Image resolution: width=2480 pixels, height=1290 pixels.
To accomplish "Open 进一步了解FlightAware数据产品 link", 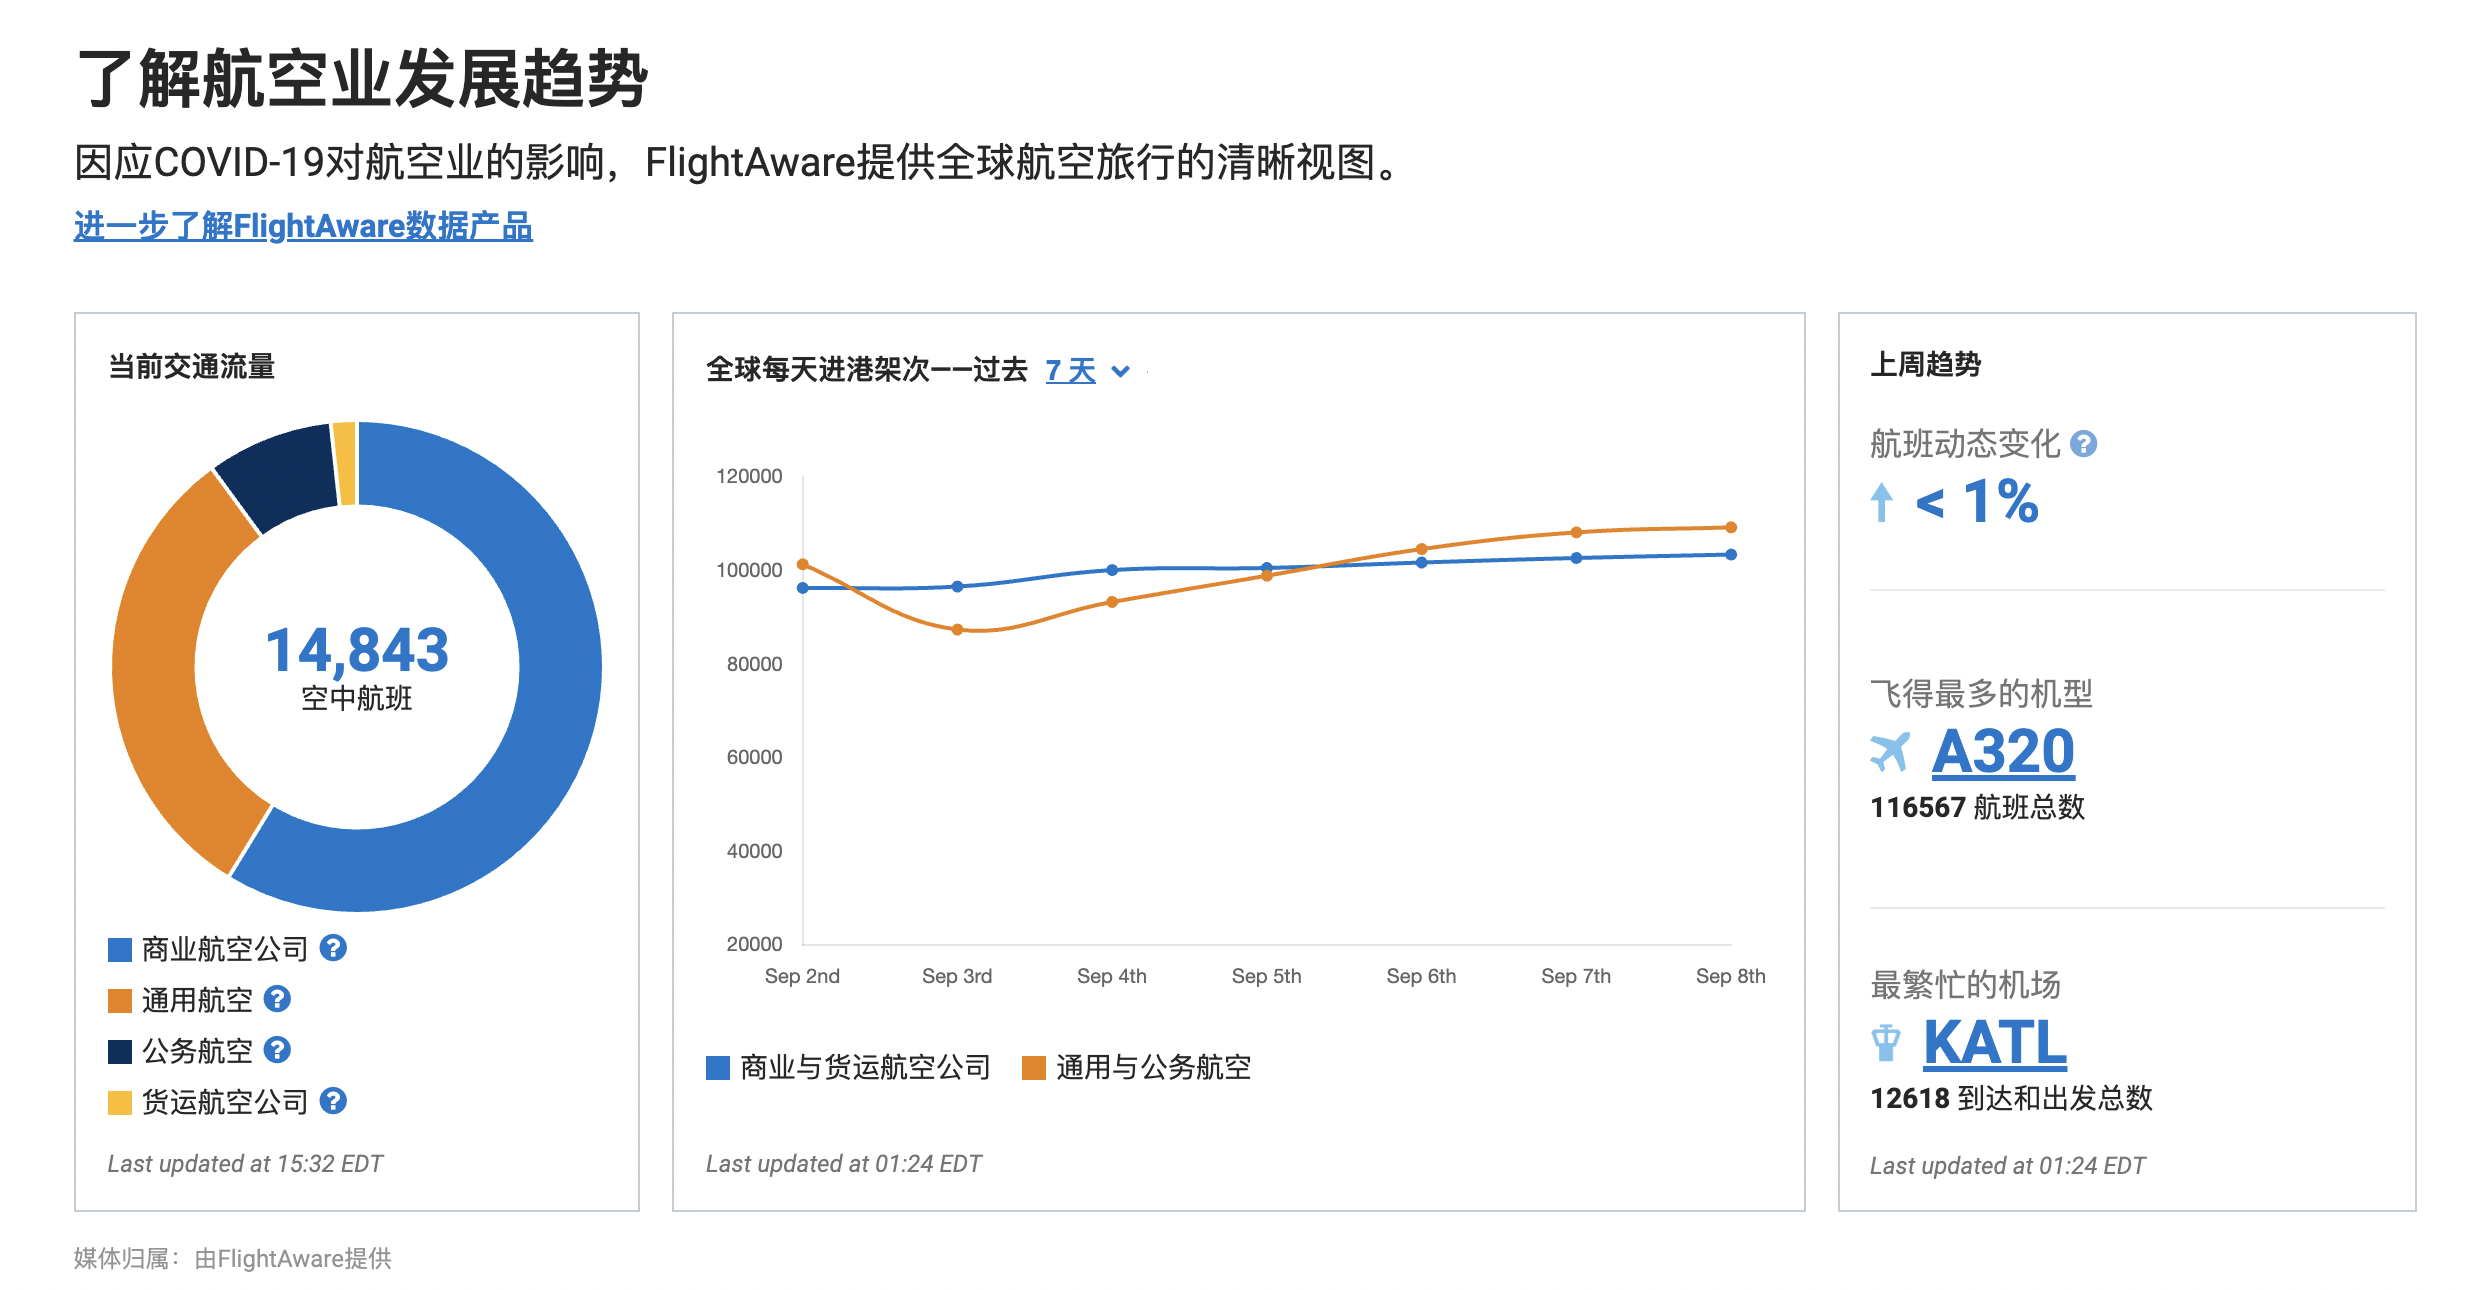I will coord(303,227).
